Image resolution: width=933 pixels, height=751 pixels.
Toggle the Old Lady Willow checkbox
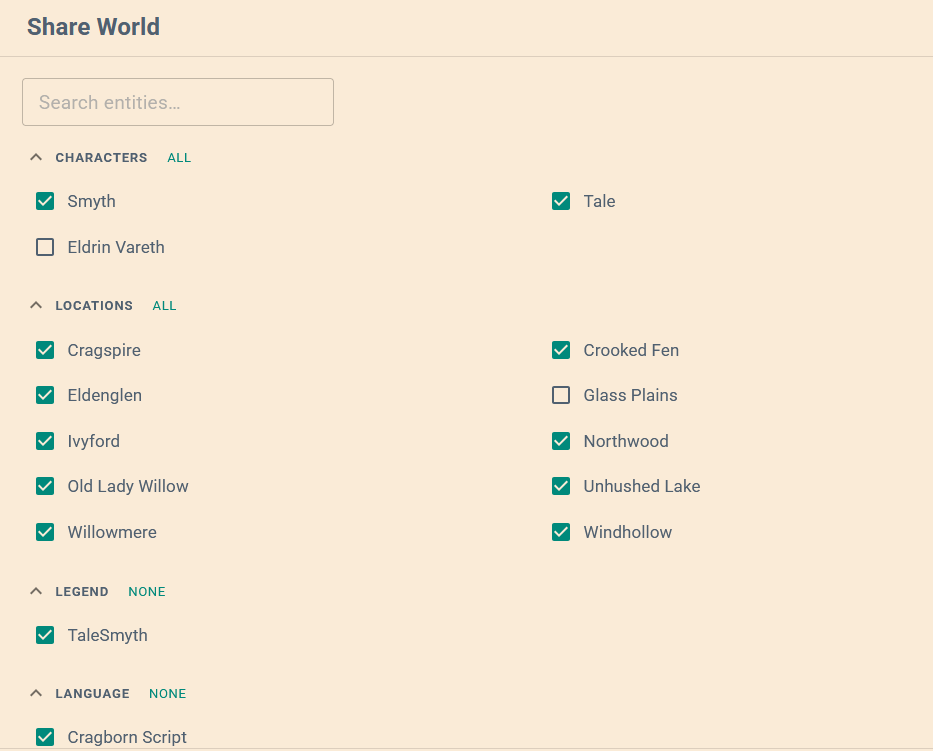[x=45, y=486]
